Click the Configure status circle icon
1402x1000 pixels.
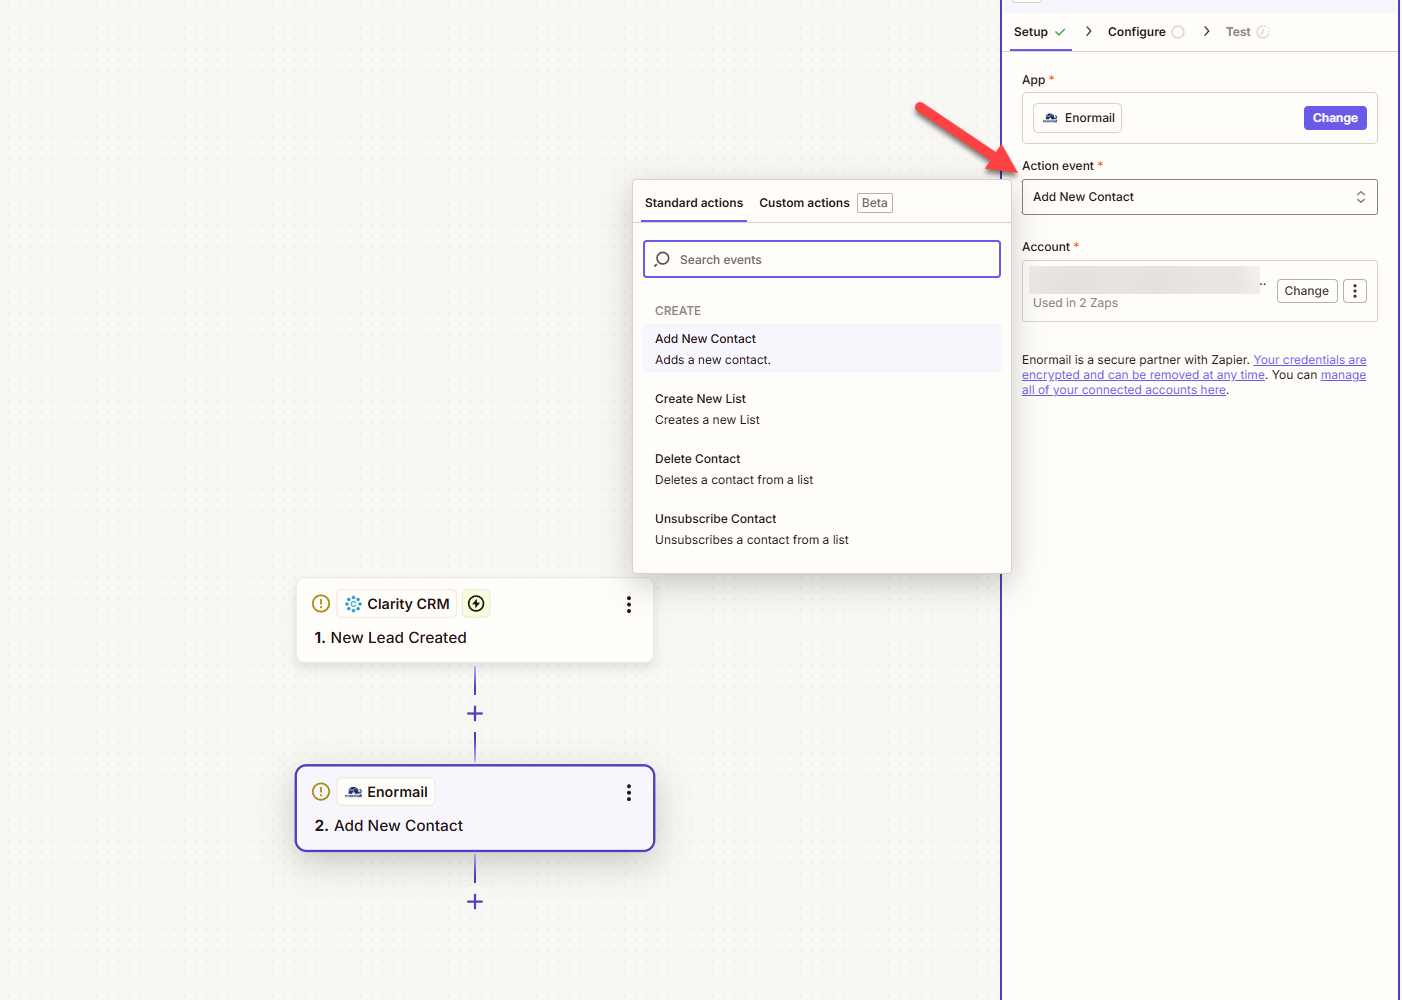pos(1178,32)
